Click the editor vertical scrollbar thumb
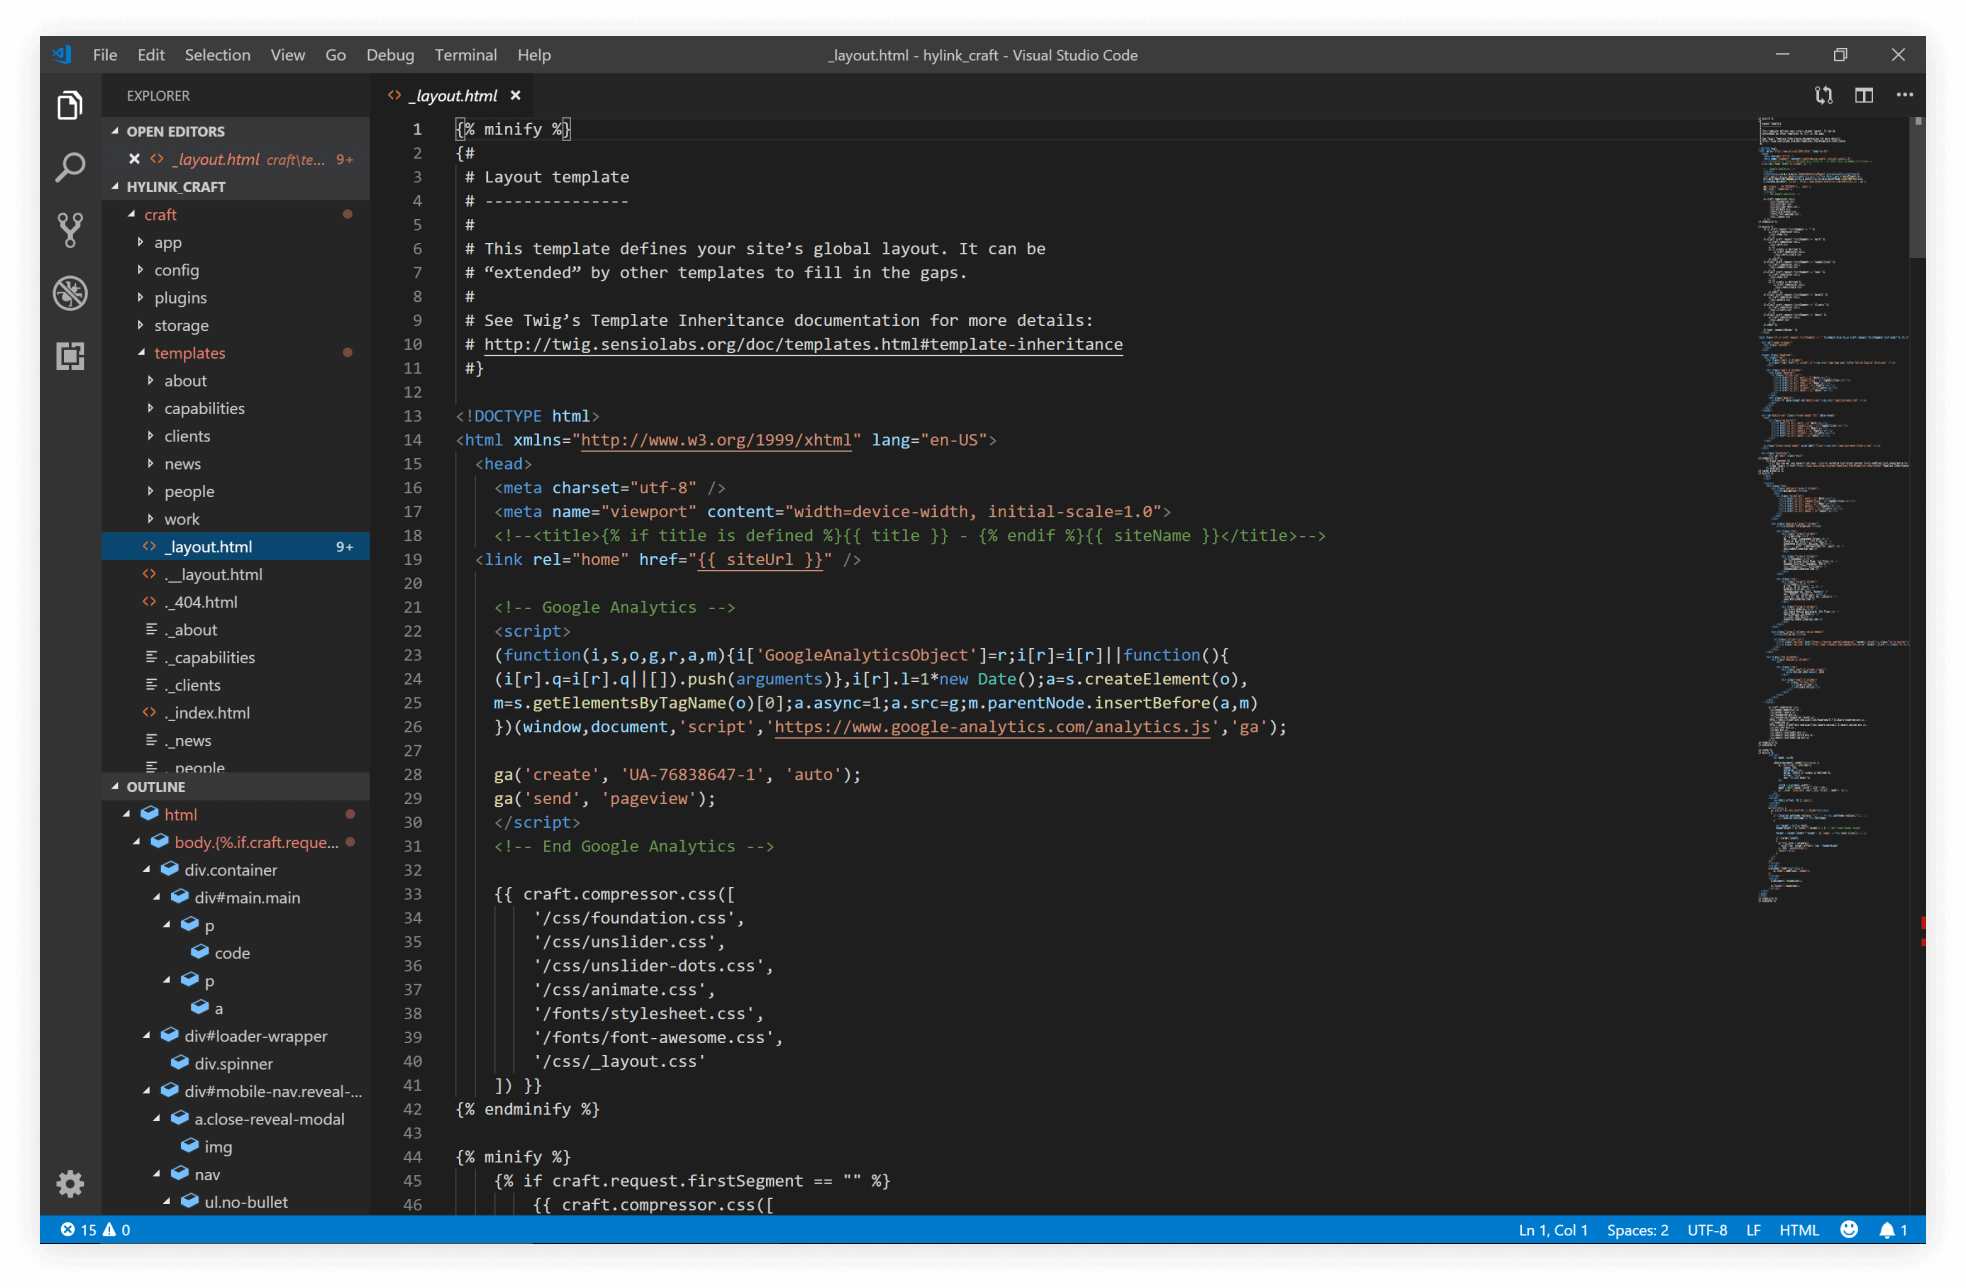The width and height of the screenshot is (1966, 1288). pos(1917,188)
